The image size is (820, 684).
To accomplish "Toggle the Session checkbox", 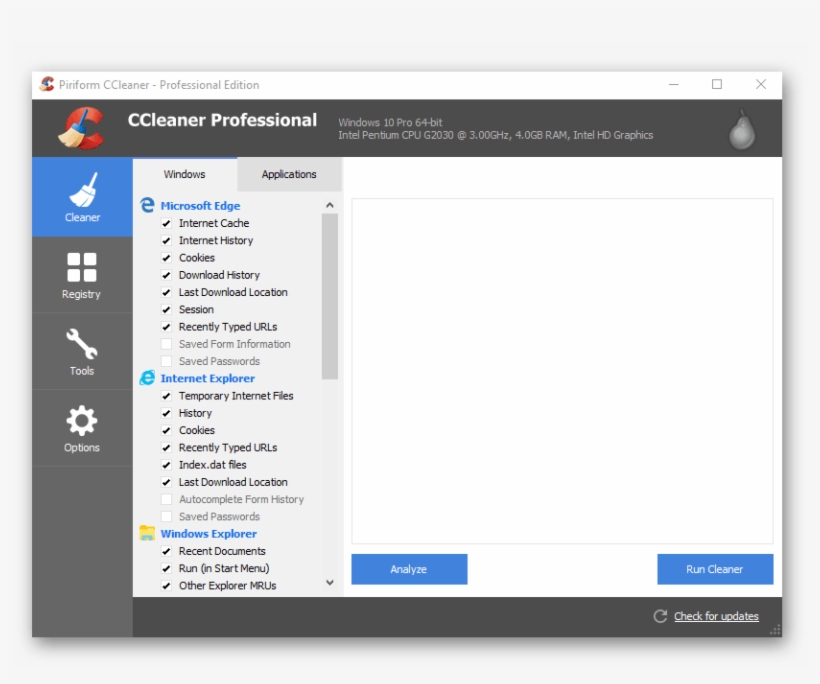I will 166,310.
